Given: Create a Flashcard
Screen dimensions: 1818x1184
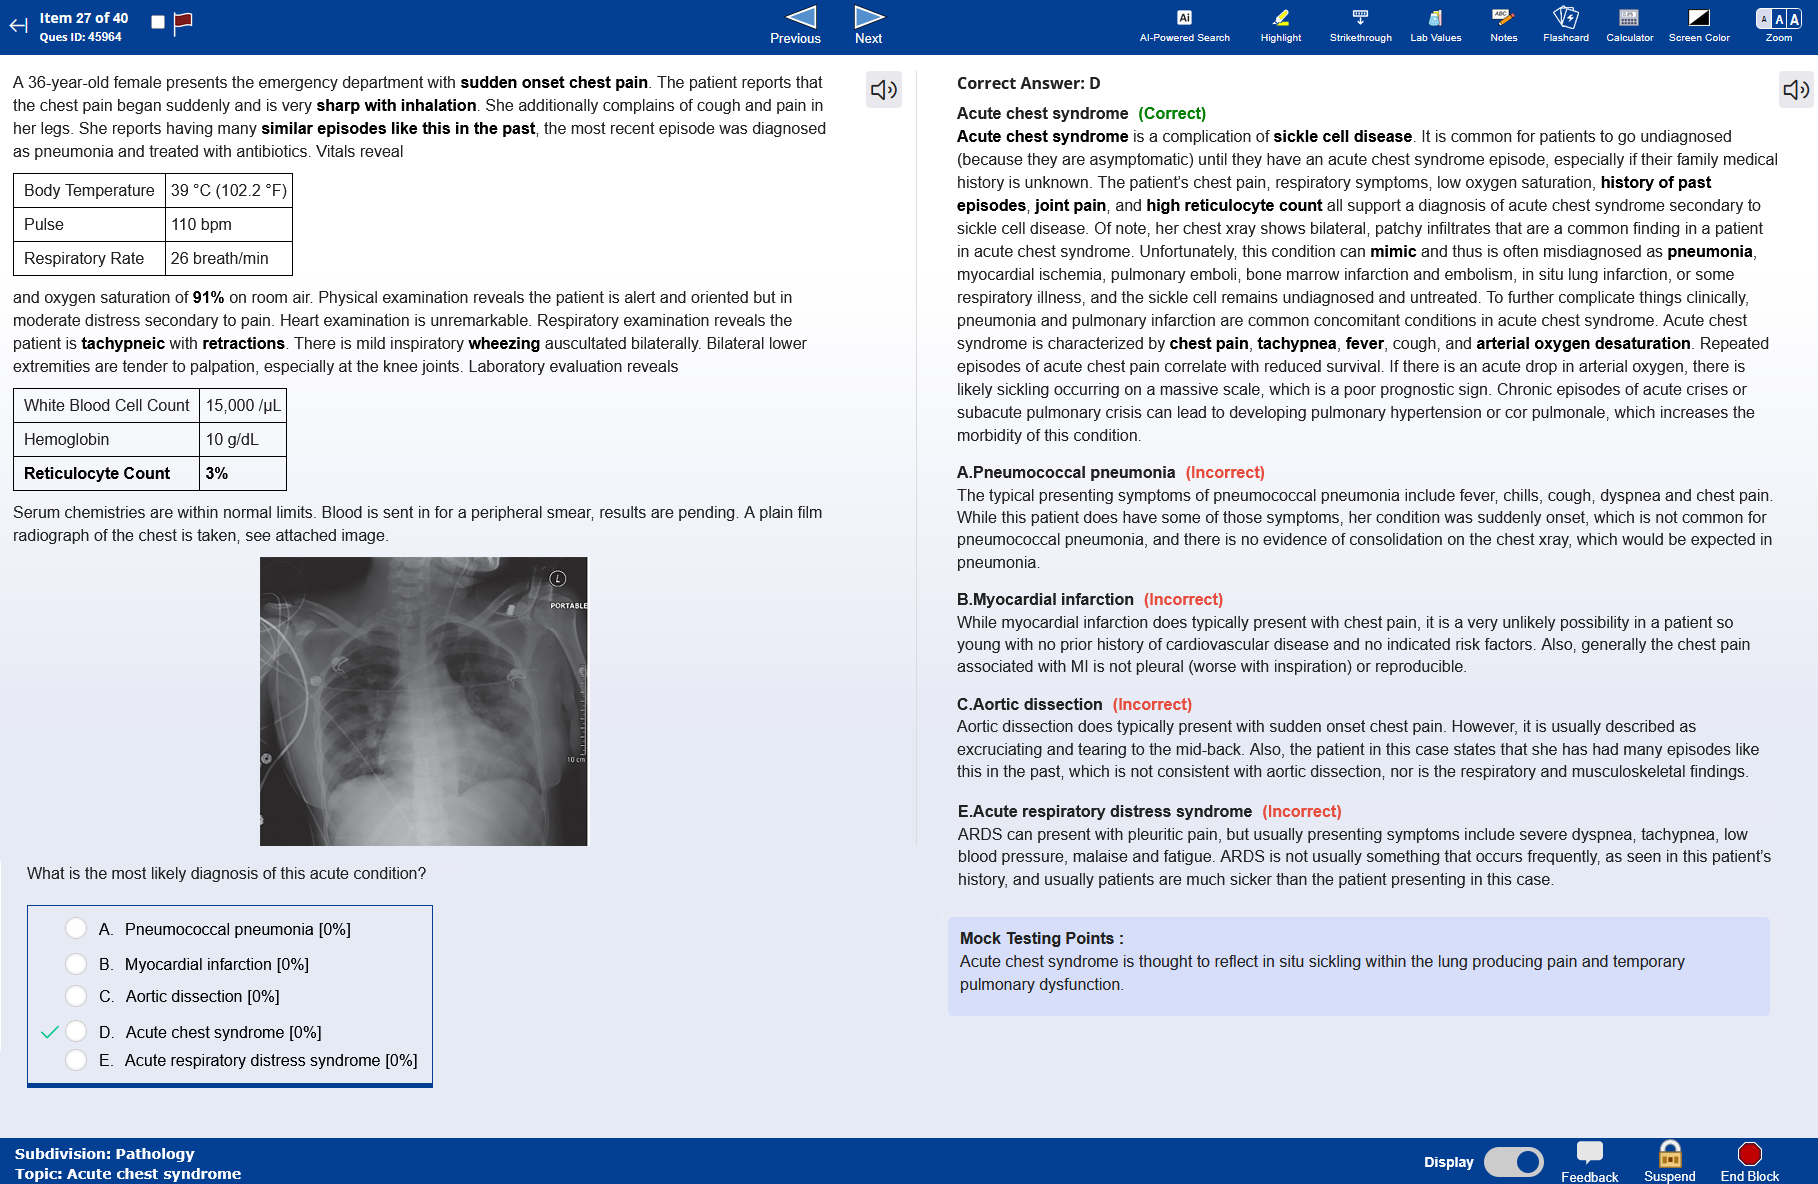Looking at the screenshot, I should click(x=1565, y=25).
